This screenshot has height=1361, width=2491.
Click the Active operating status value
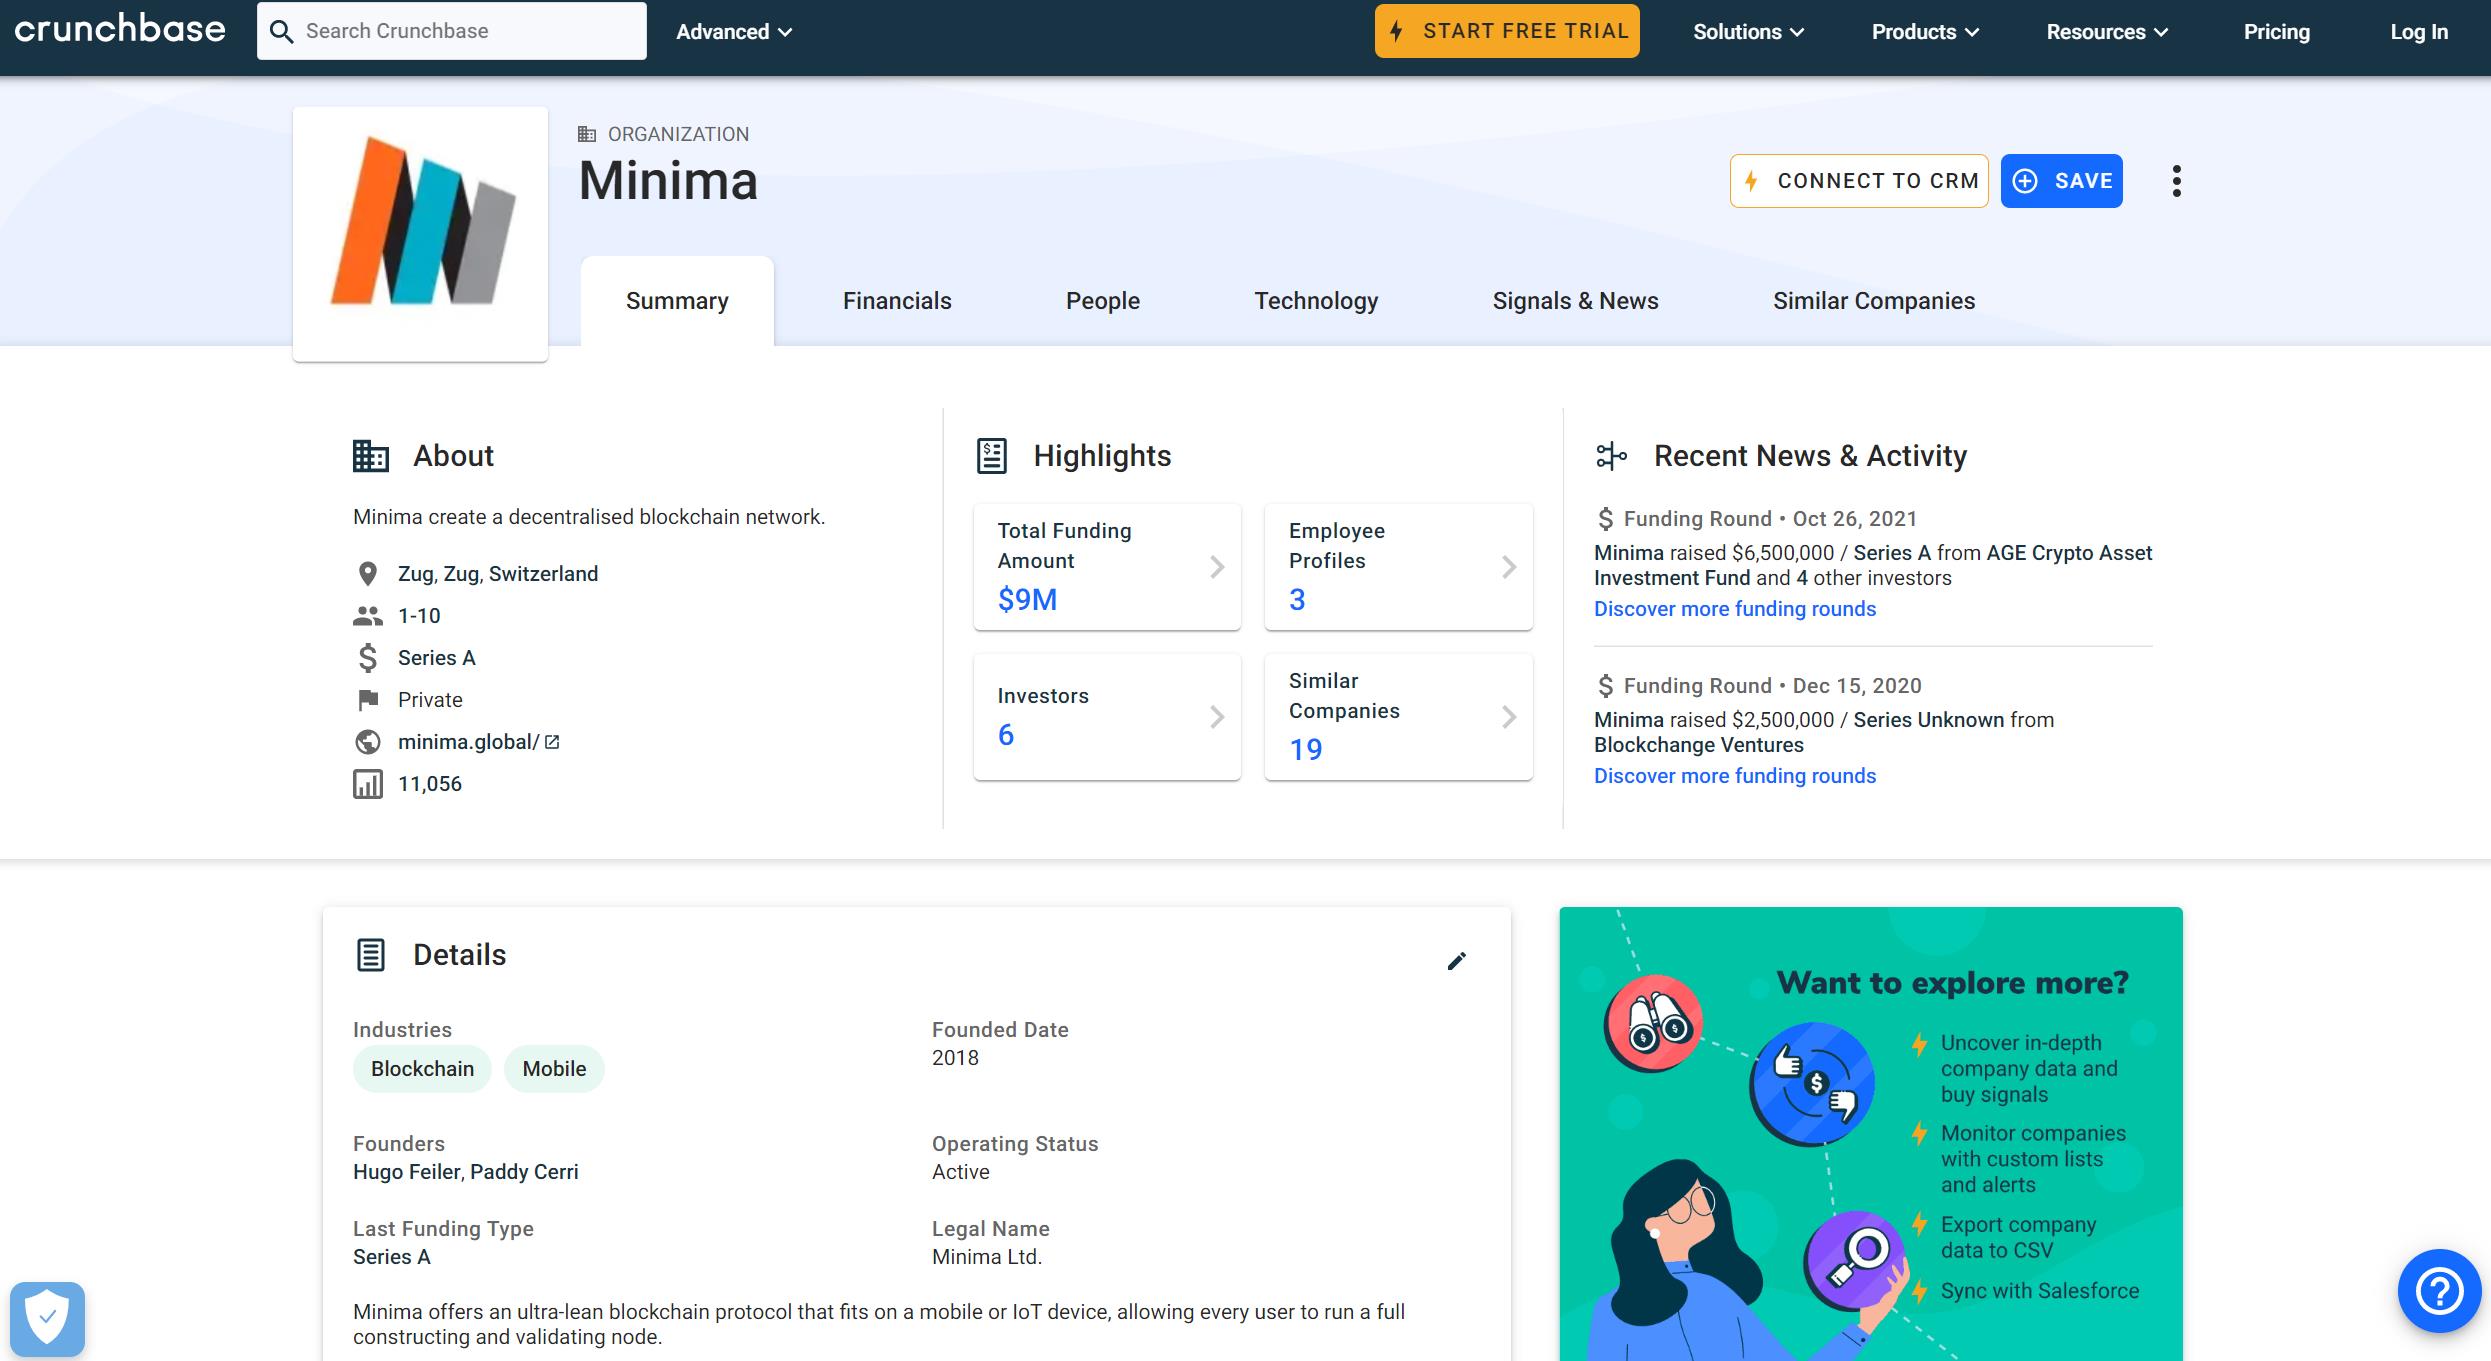pyautogui.click(x=961, y=1172)
